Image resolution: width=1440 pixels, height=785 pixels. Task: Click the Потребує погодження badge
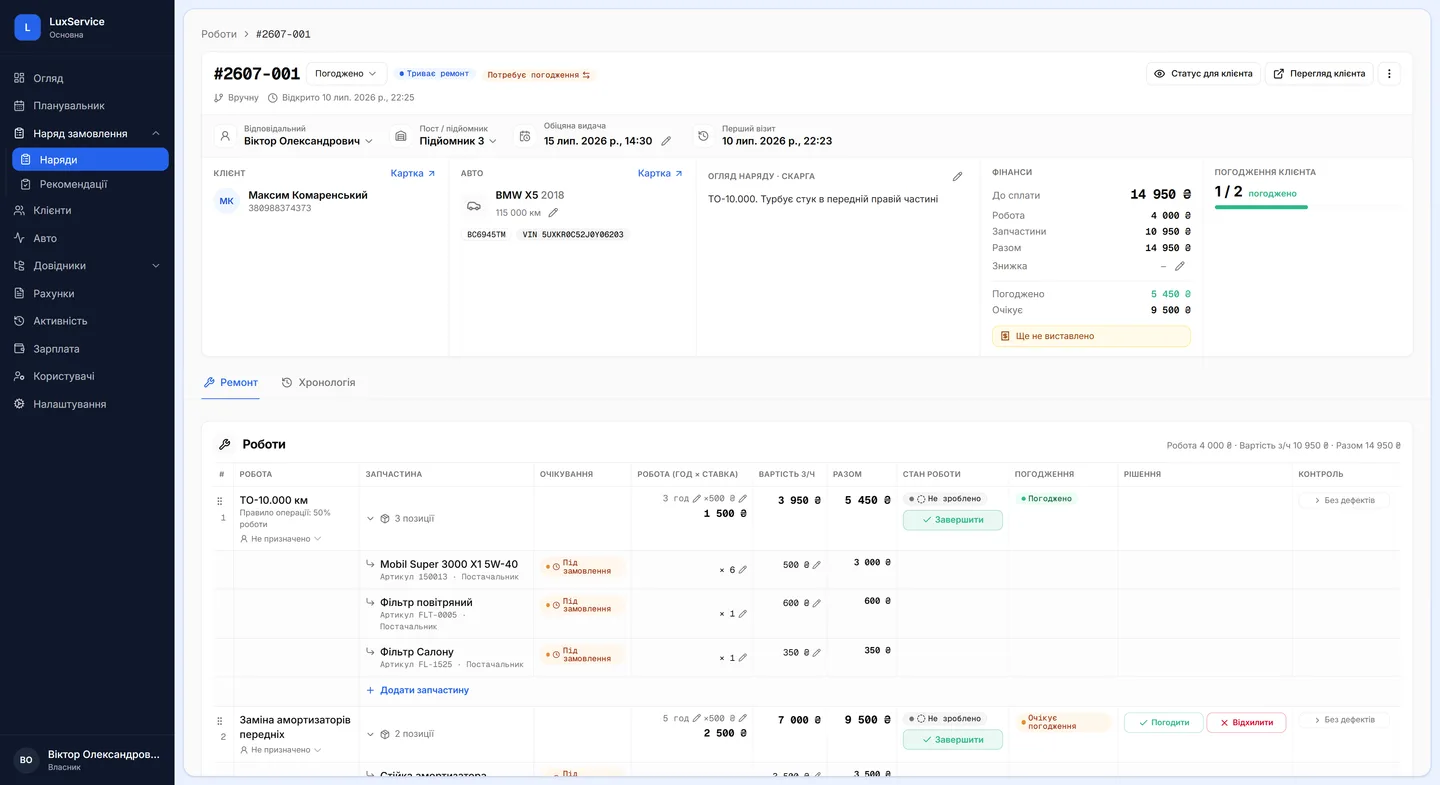coord(538,74)
